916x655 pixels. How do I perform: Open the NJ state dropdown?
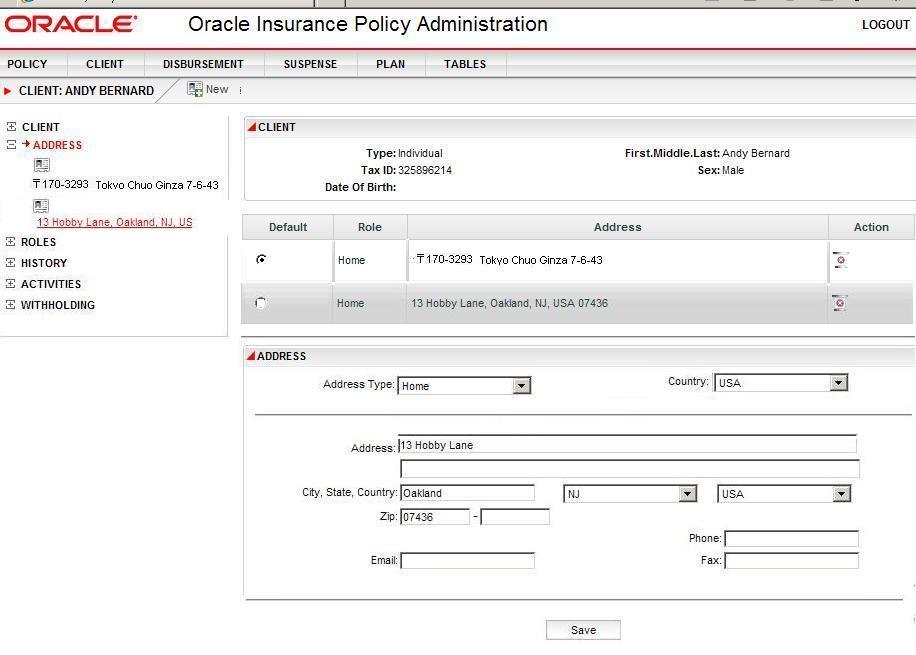[688, 494]
